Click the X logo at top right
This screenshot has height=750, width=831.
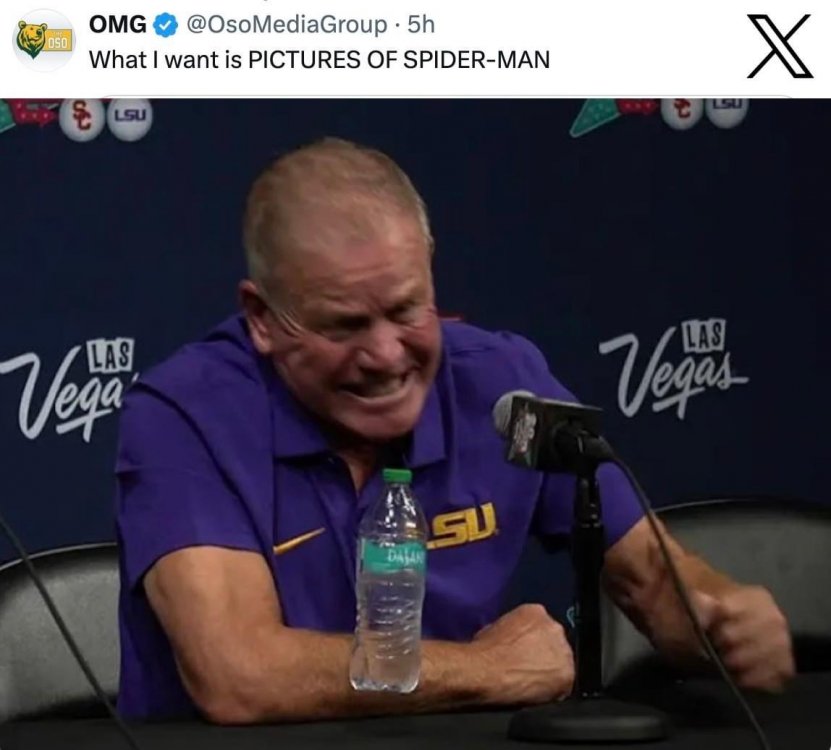coord(780,46)
